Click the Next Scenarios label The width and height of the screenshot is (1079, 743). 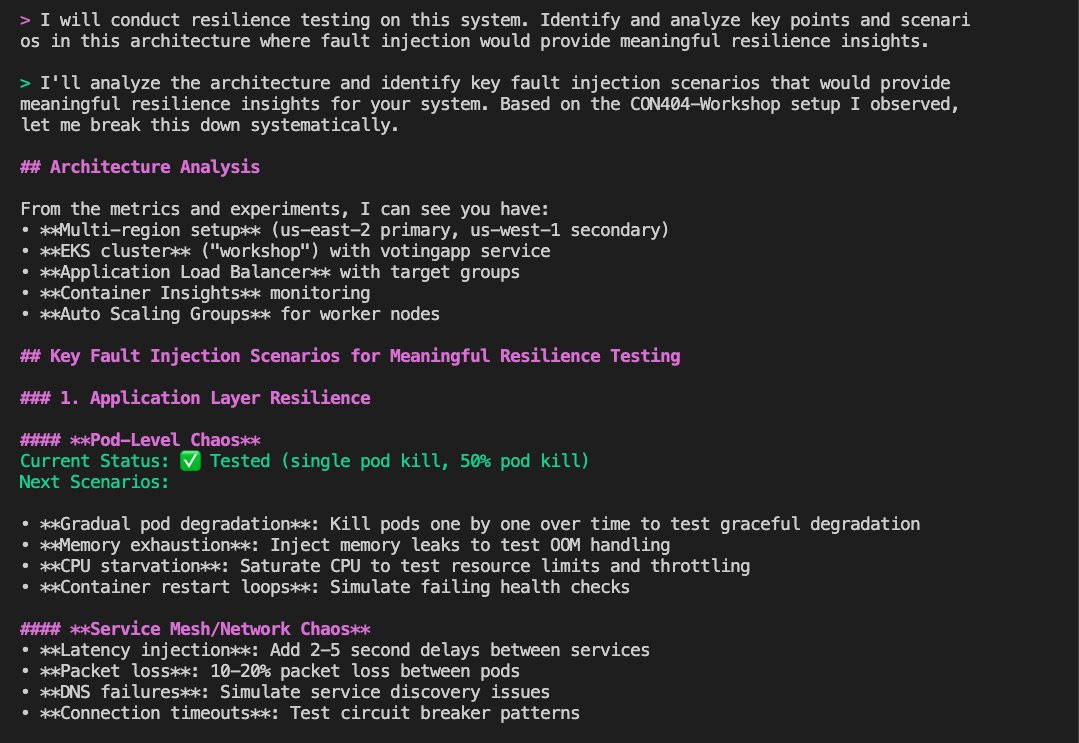pos(94,482)
